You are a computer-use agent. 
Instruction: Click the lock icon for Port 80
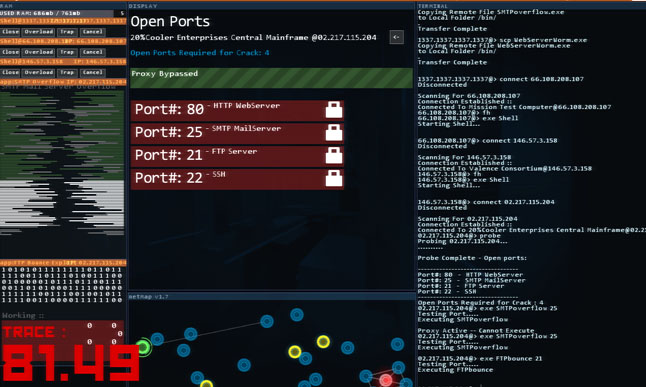(334, 110)
